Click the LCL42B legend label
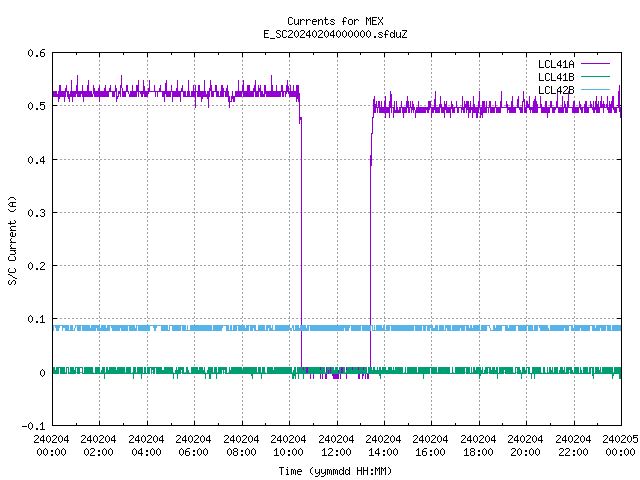 (x=556, y=90)
